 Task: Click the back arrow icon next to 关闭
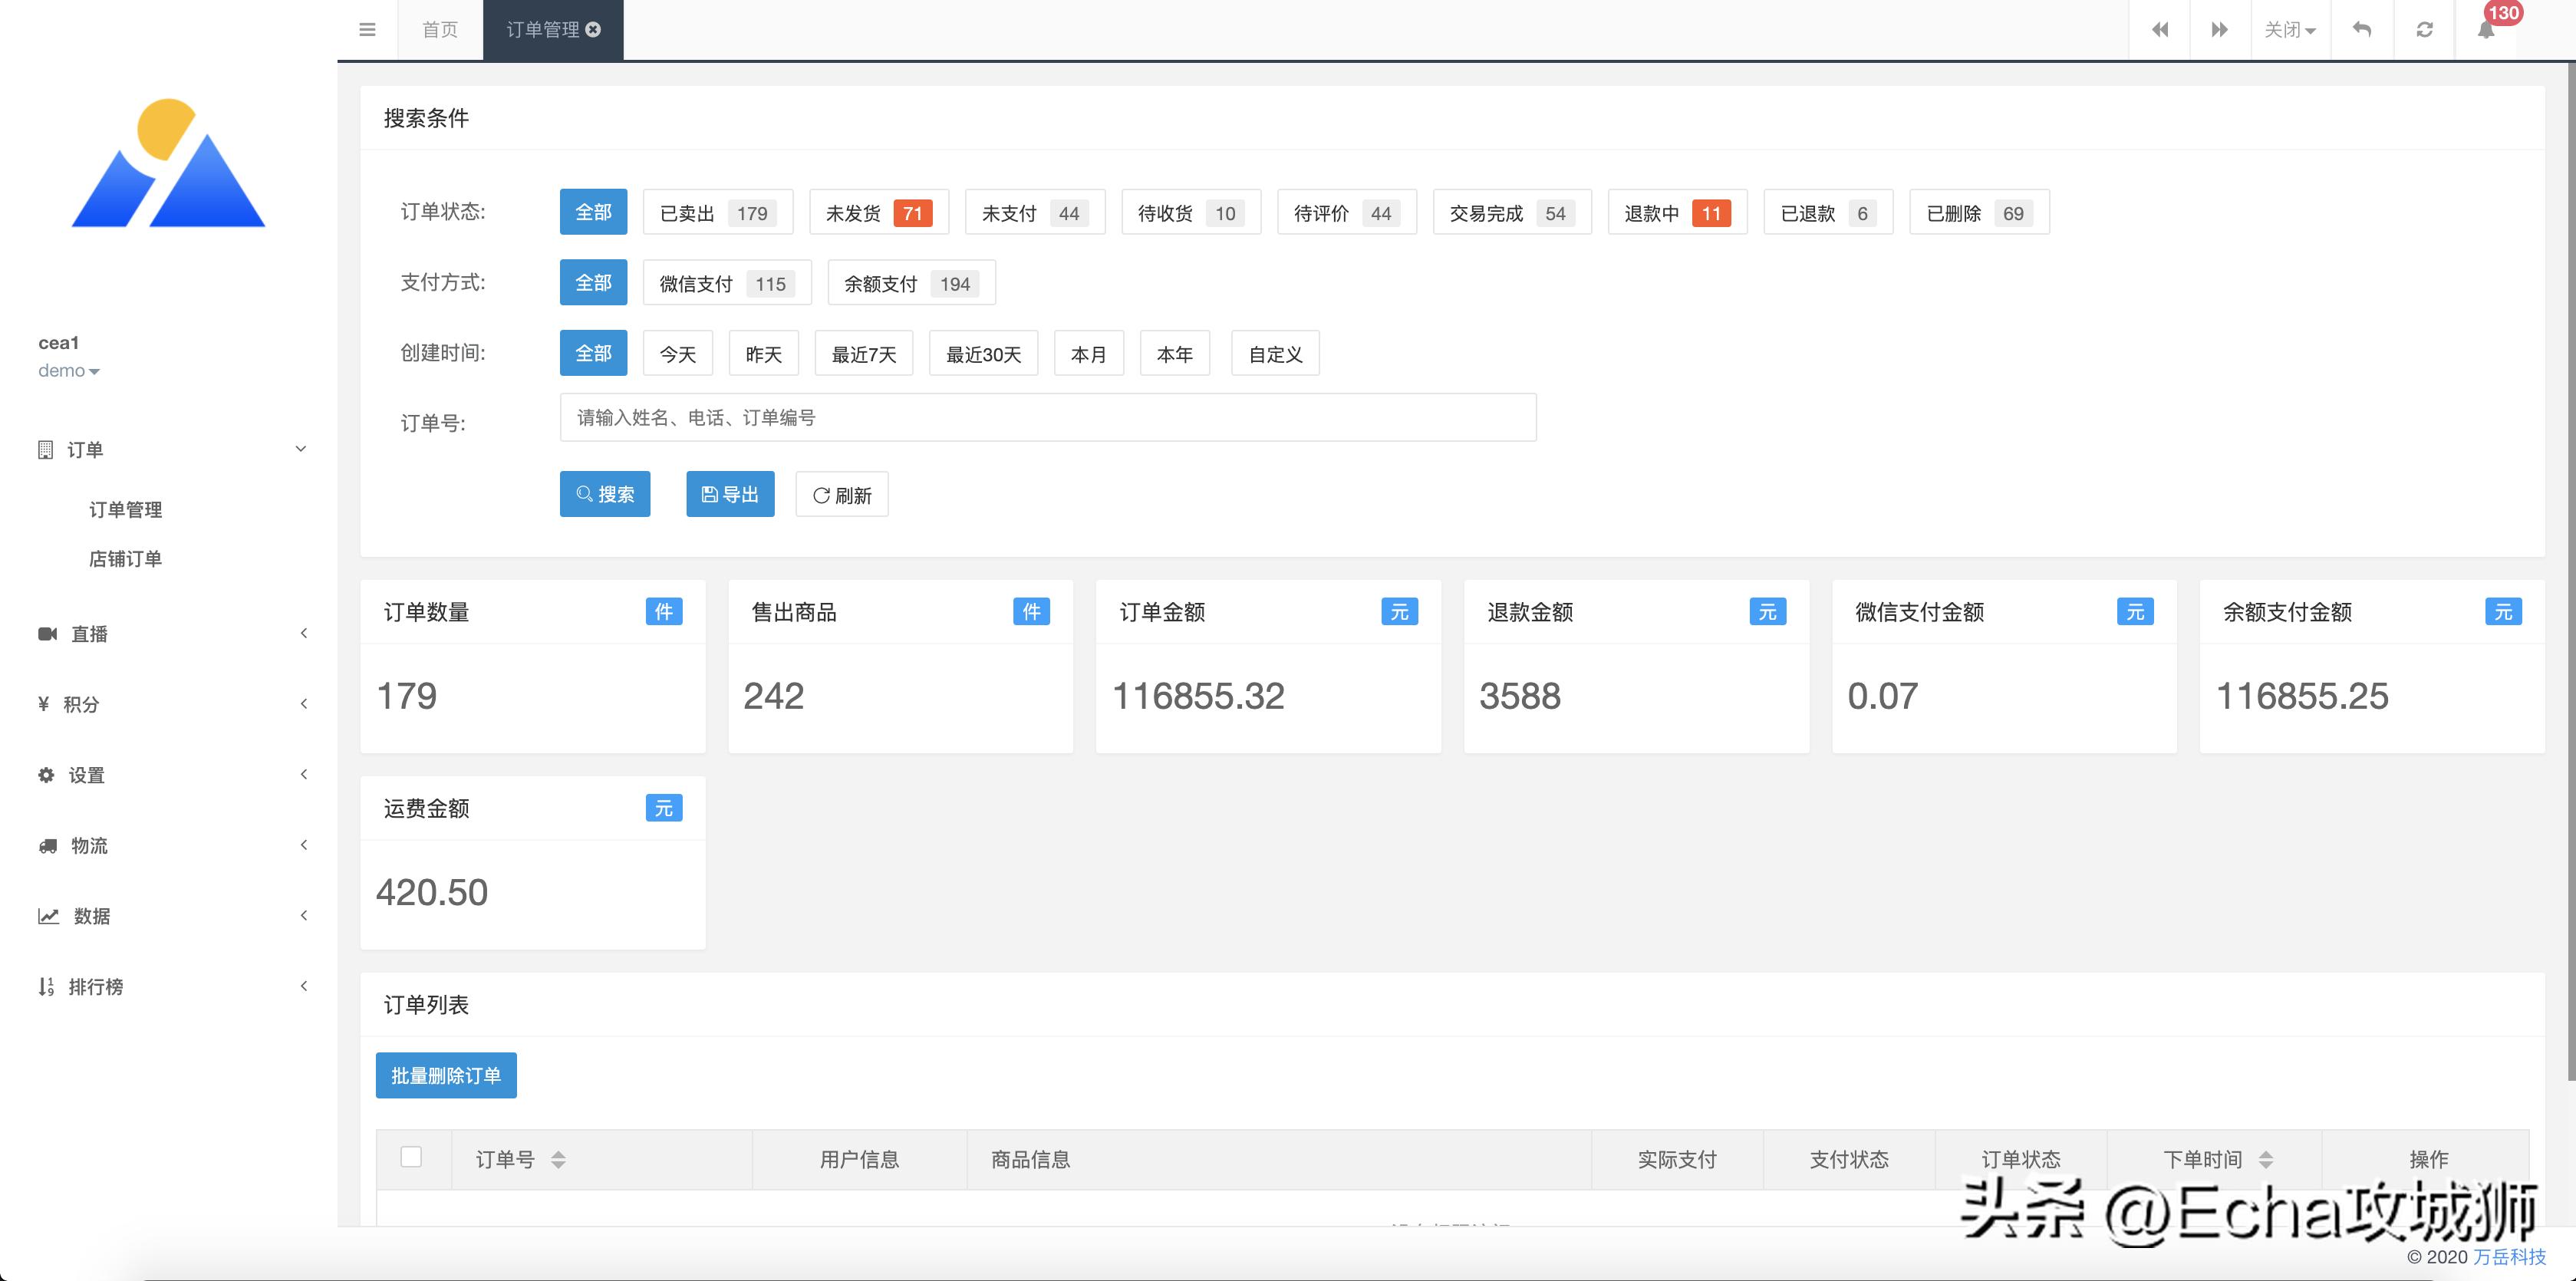tap(2362, 29)
